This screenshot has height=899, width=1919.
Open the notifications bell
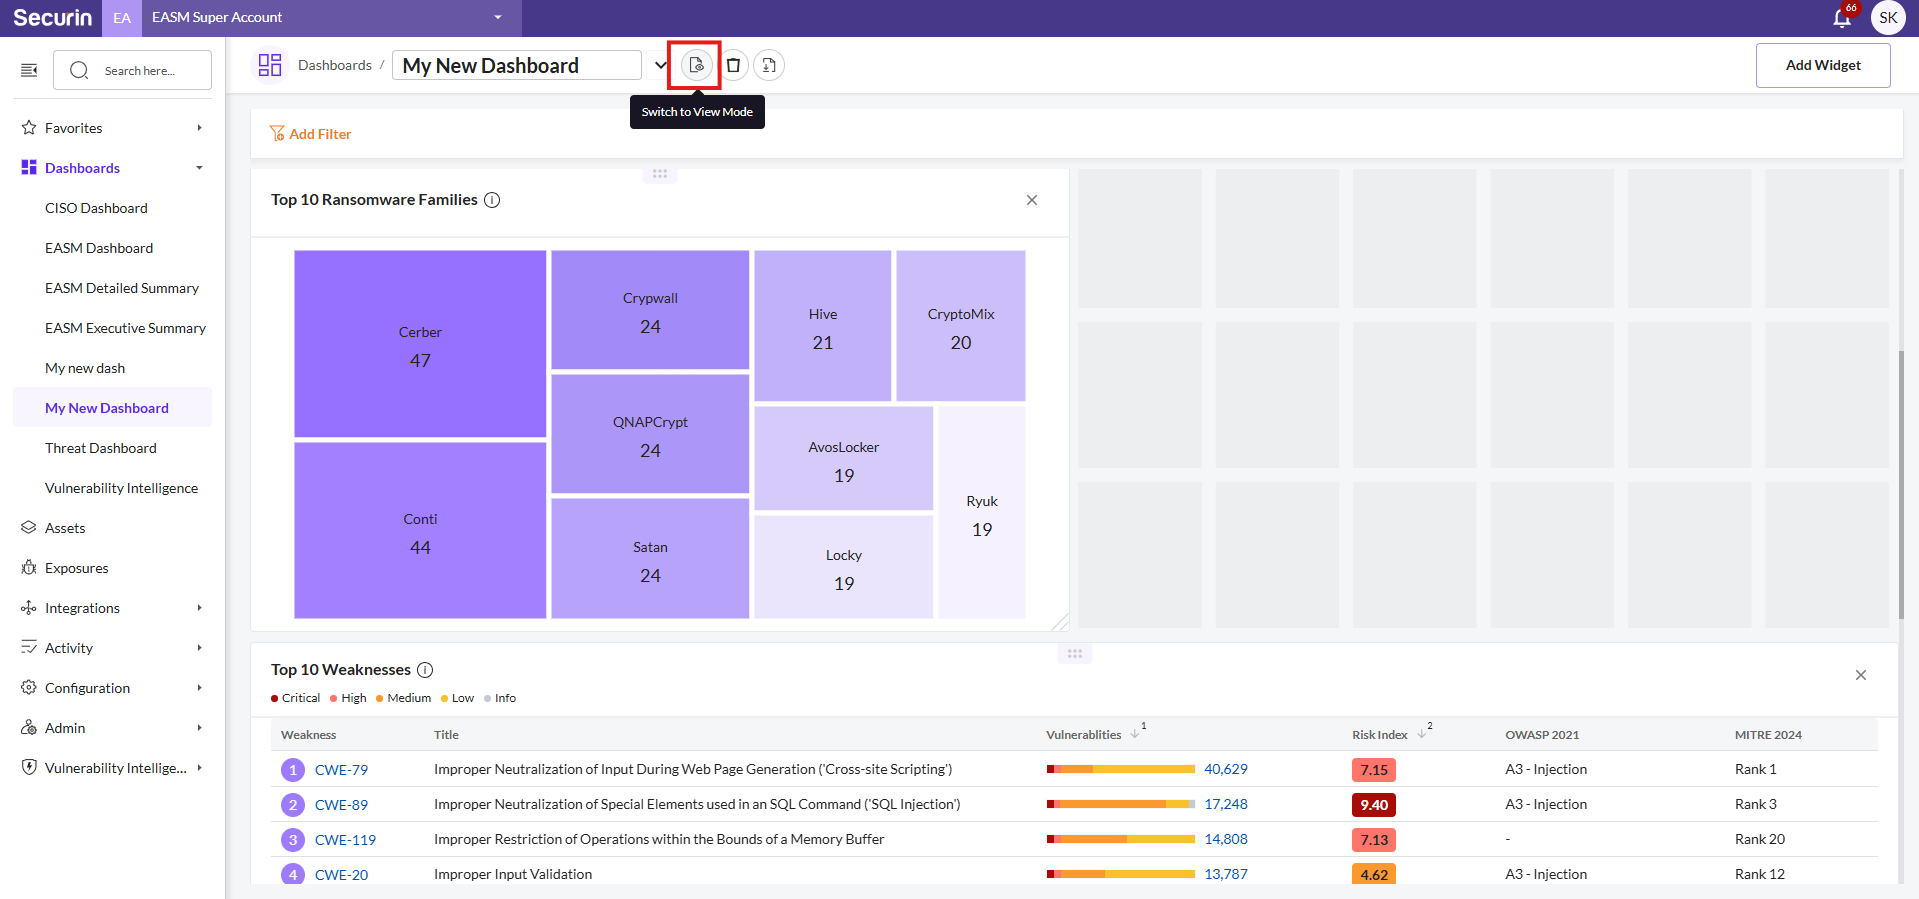[1842, 17]
